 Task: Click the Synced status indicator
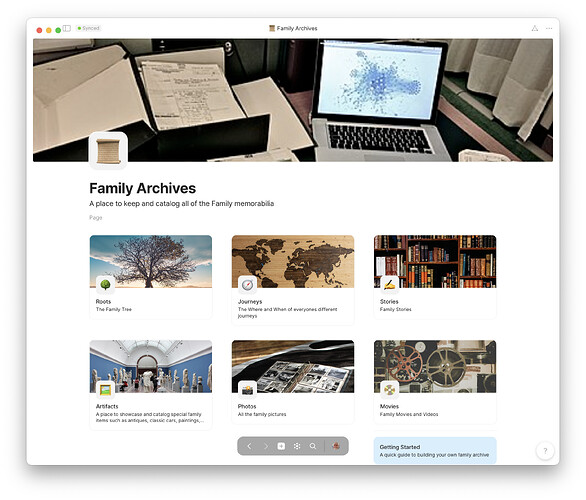click(89, 28)
